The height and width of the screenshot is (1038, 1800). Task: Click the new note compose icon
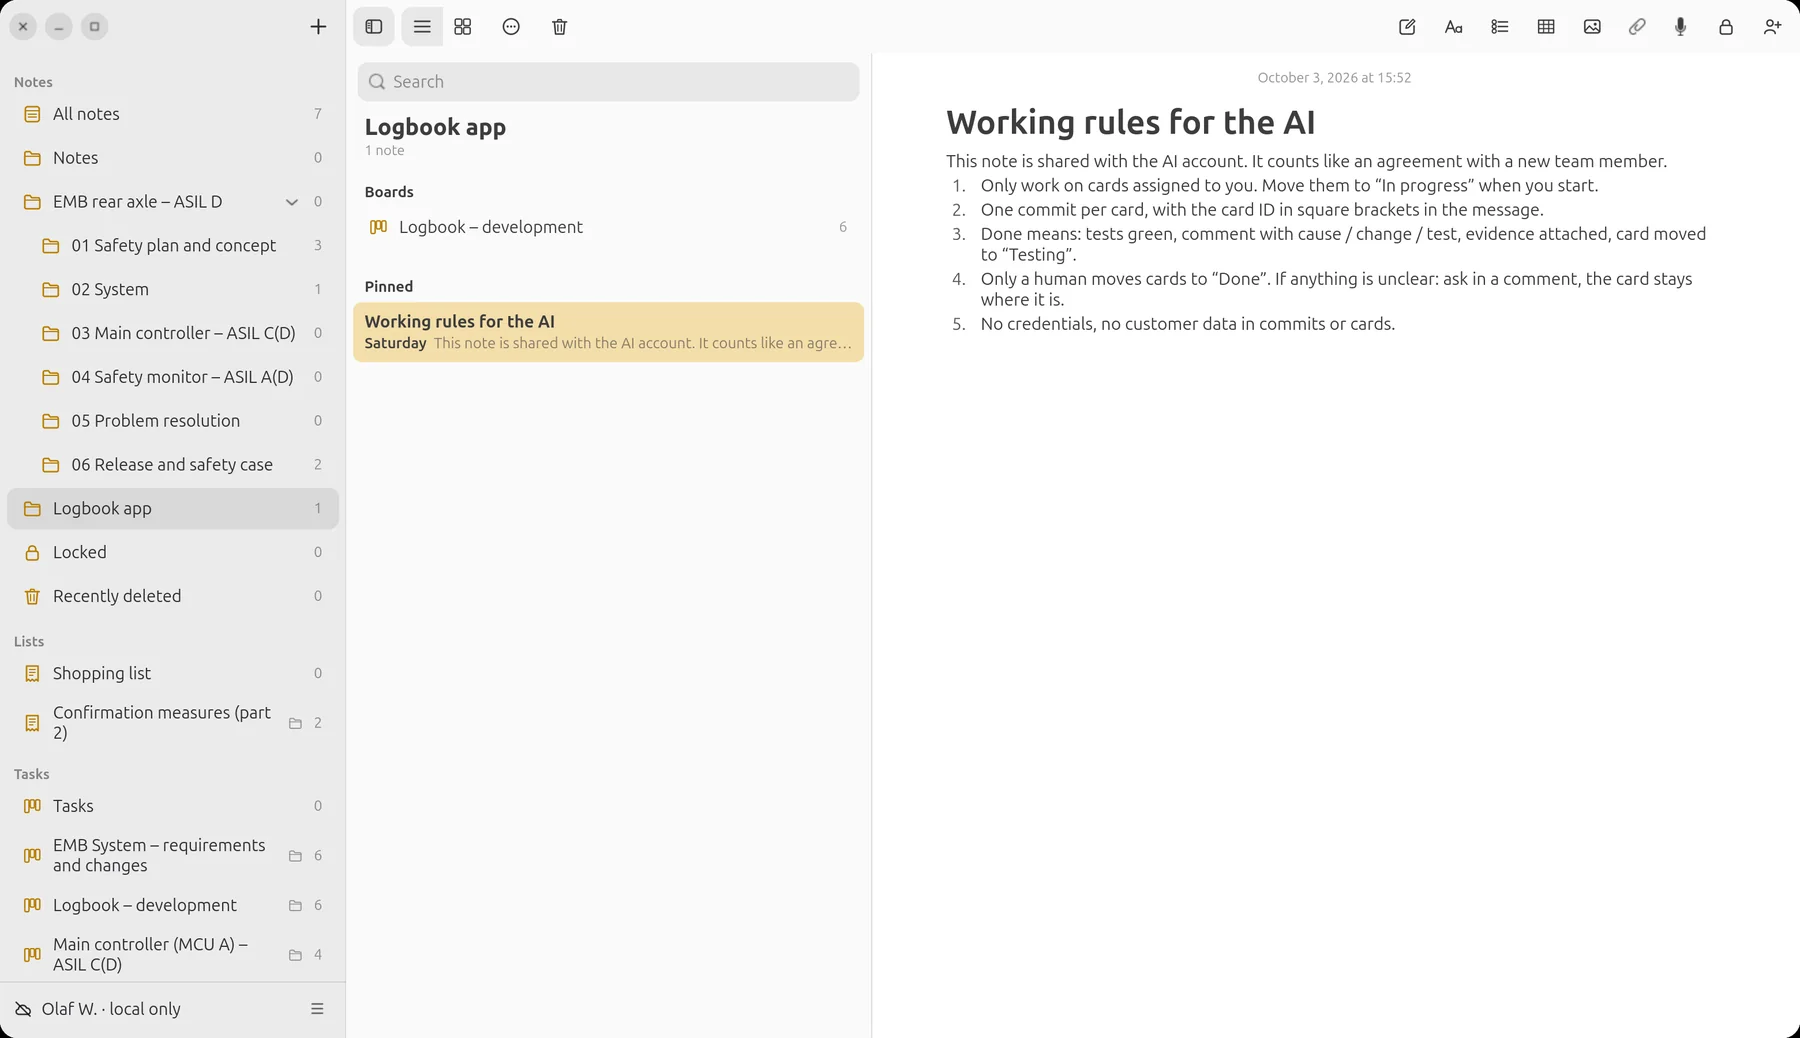(1407, 27)
